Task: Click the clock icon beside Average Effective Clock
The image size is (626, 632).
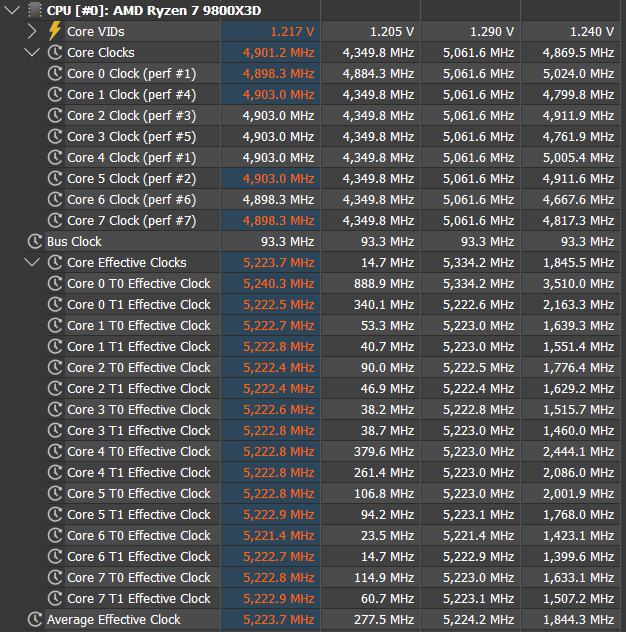Action: click(x=35, y=620)
